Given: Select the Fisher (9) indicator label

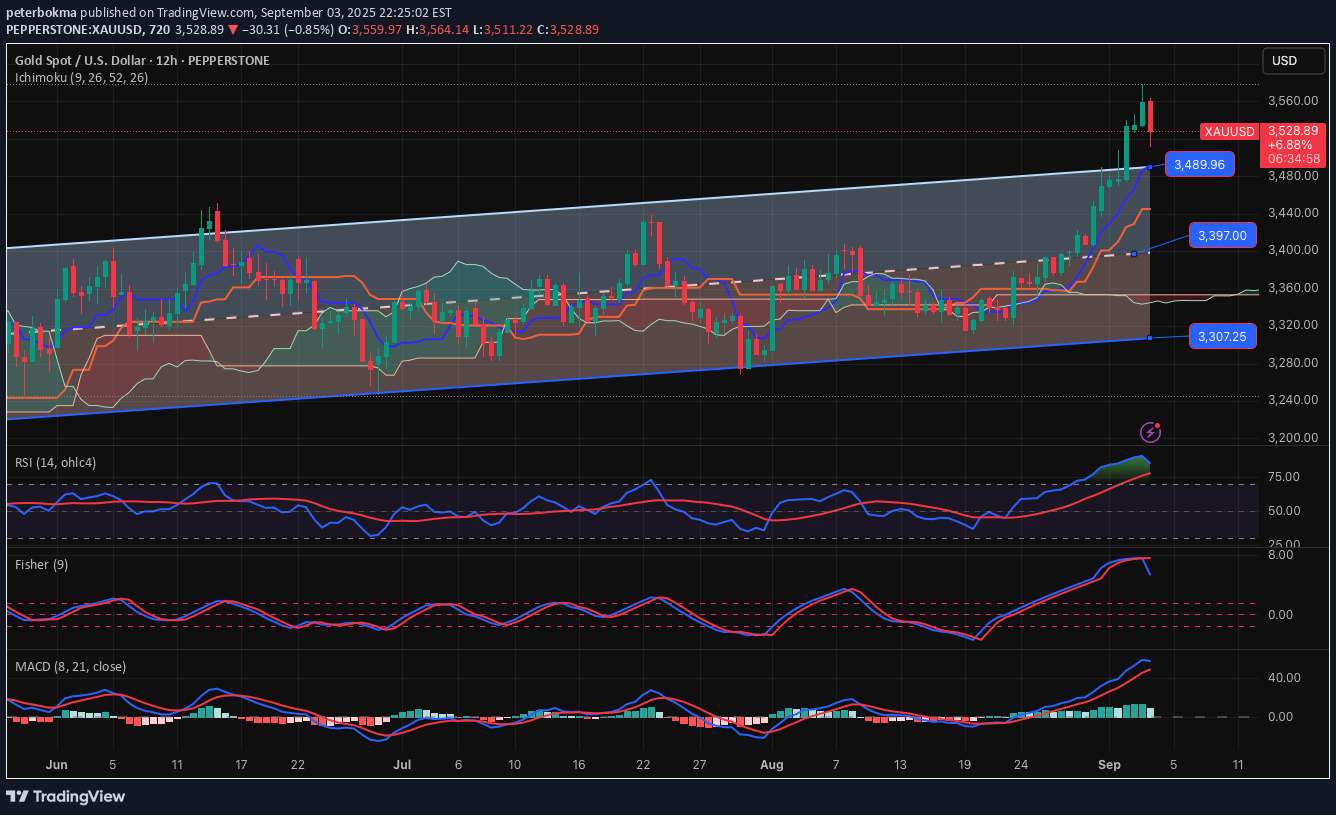Looking at the screenshot, I should click(42, 565).
